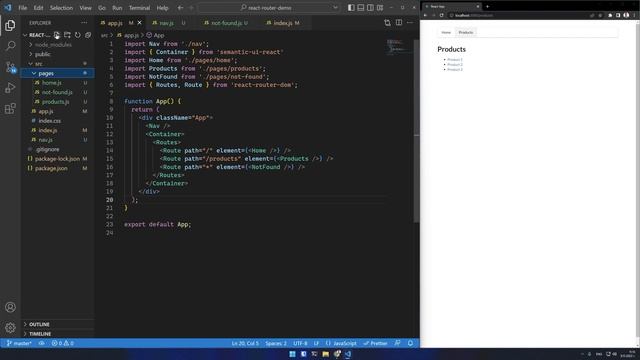
Task: Open the Selection menu
Action: [x=61, y=8]
